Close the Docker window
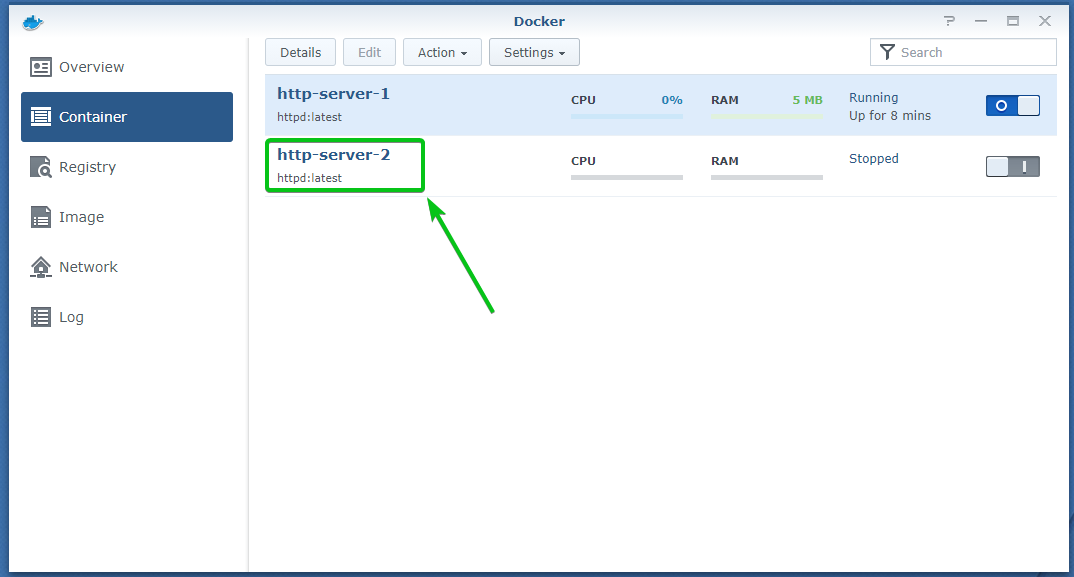1074x577 pixels. coord(1045,21)
